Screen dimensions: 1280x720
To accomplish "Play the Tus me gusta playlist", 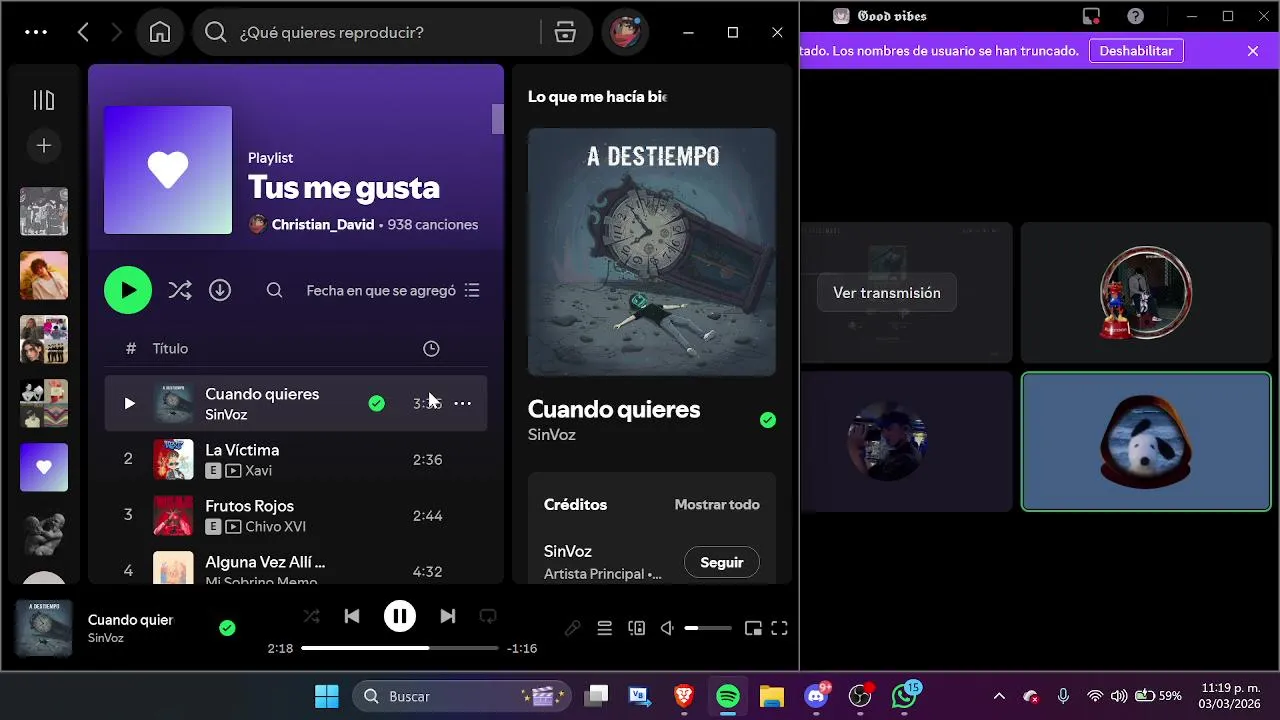I will (x=128, y=290).
